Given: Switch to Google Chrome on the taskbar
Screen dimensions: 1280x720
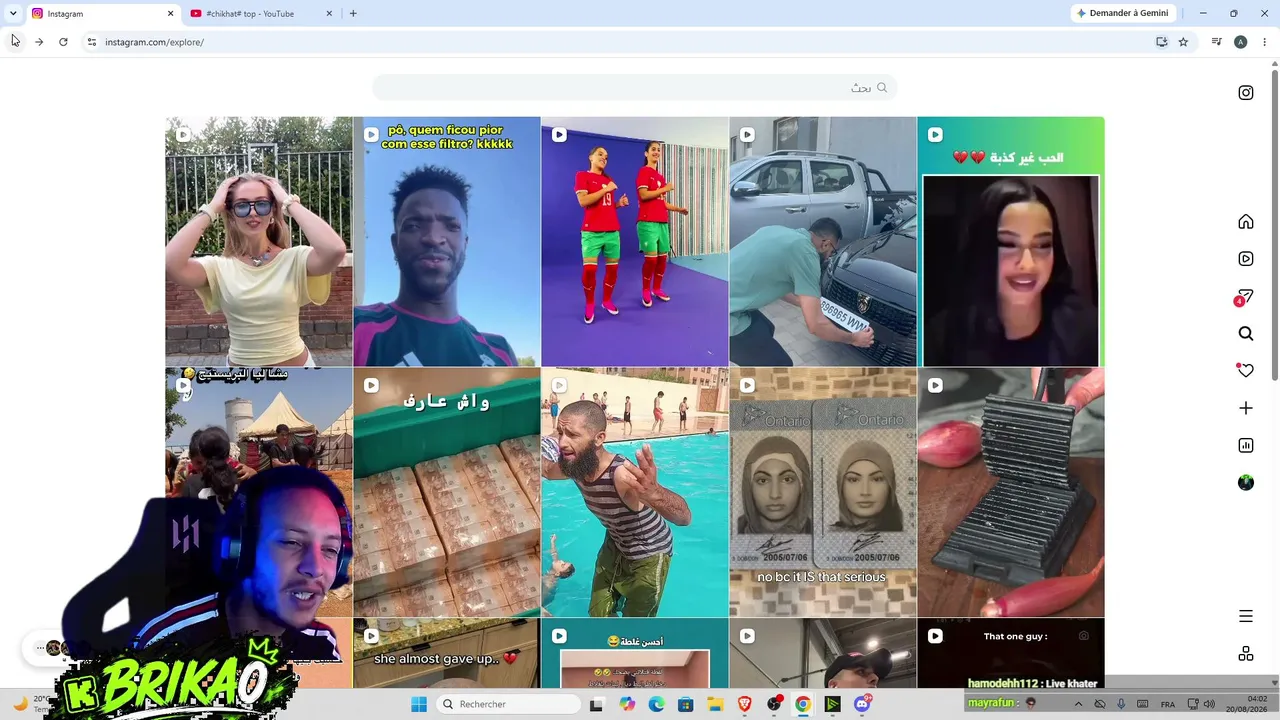Looking at the screenshot, I should [x=803, y=704].
